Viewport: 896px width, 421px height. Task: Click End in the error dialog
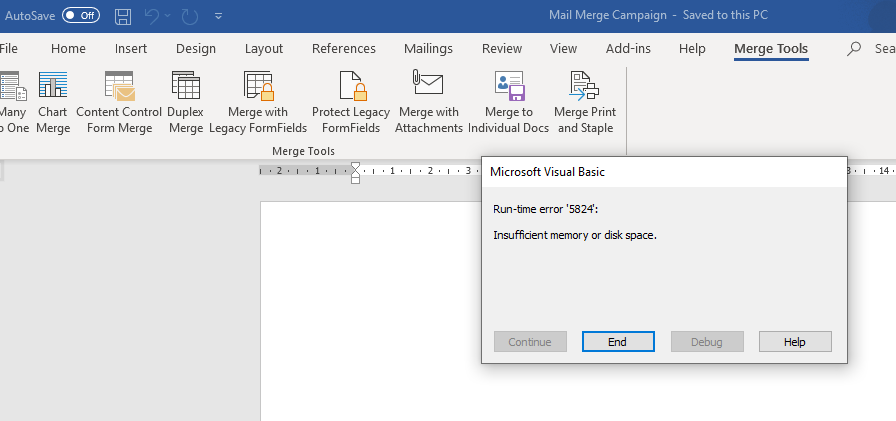coord(618,342)
